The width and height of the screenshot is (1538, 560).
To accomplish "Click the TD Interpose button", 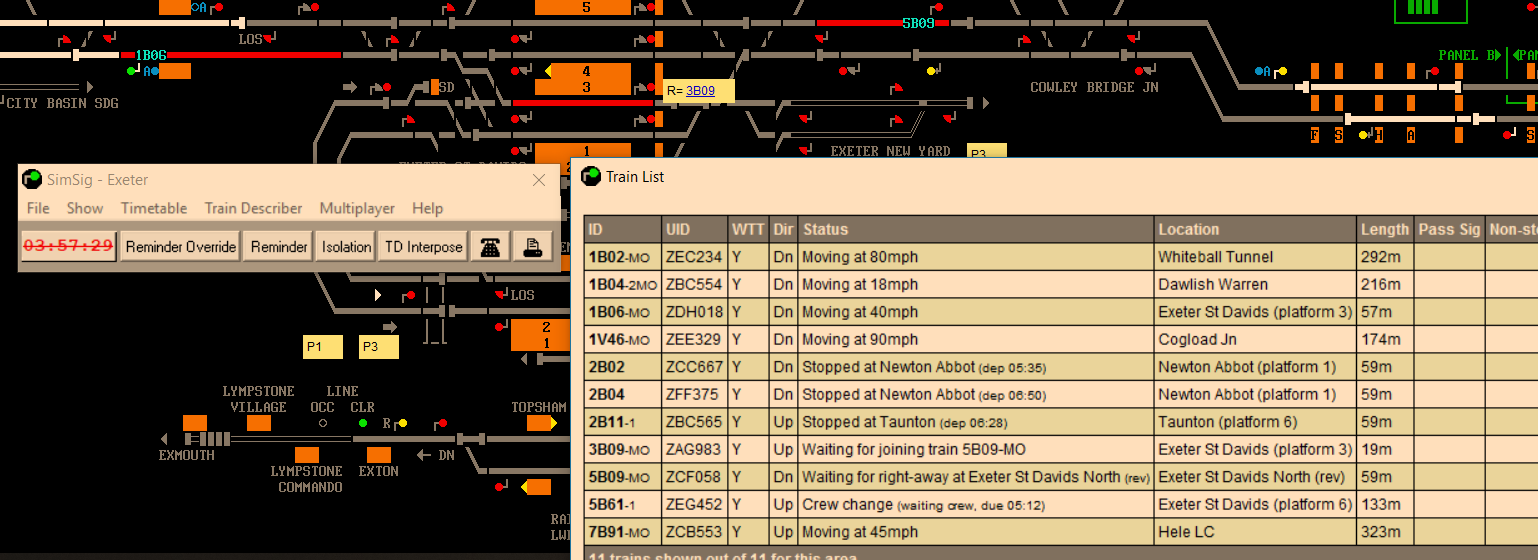I will coord(423,247).
